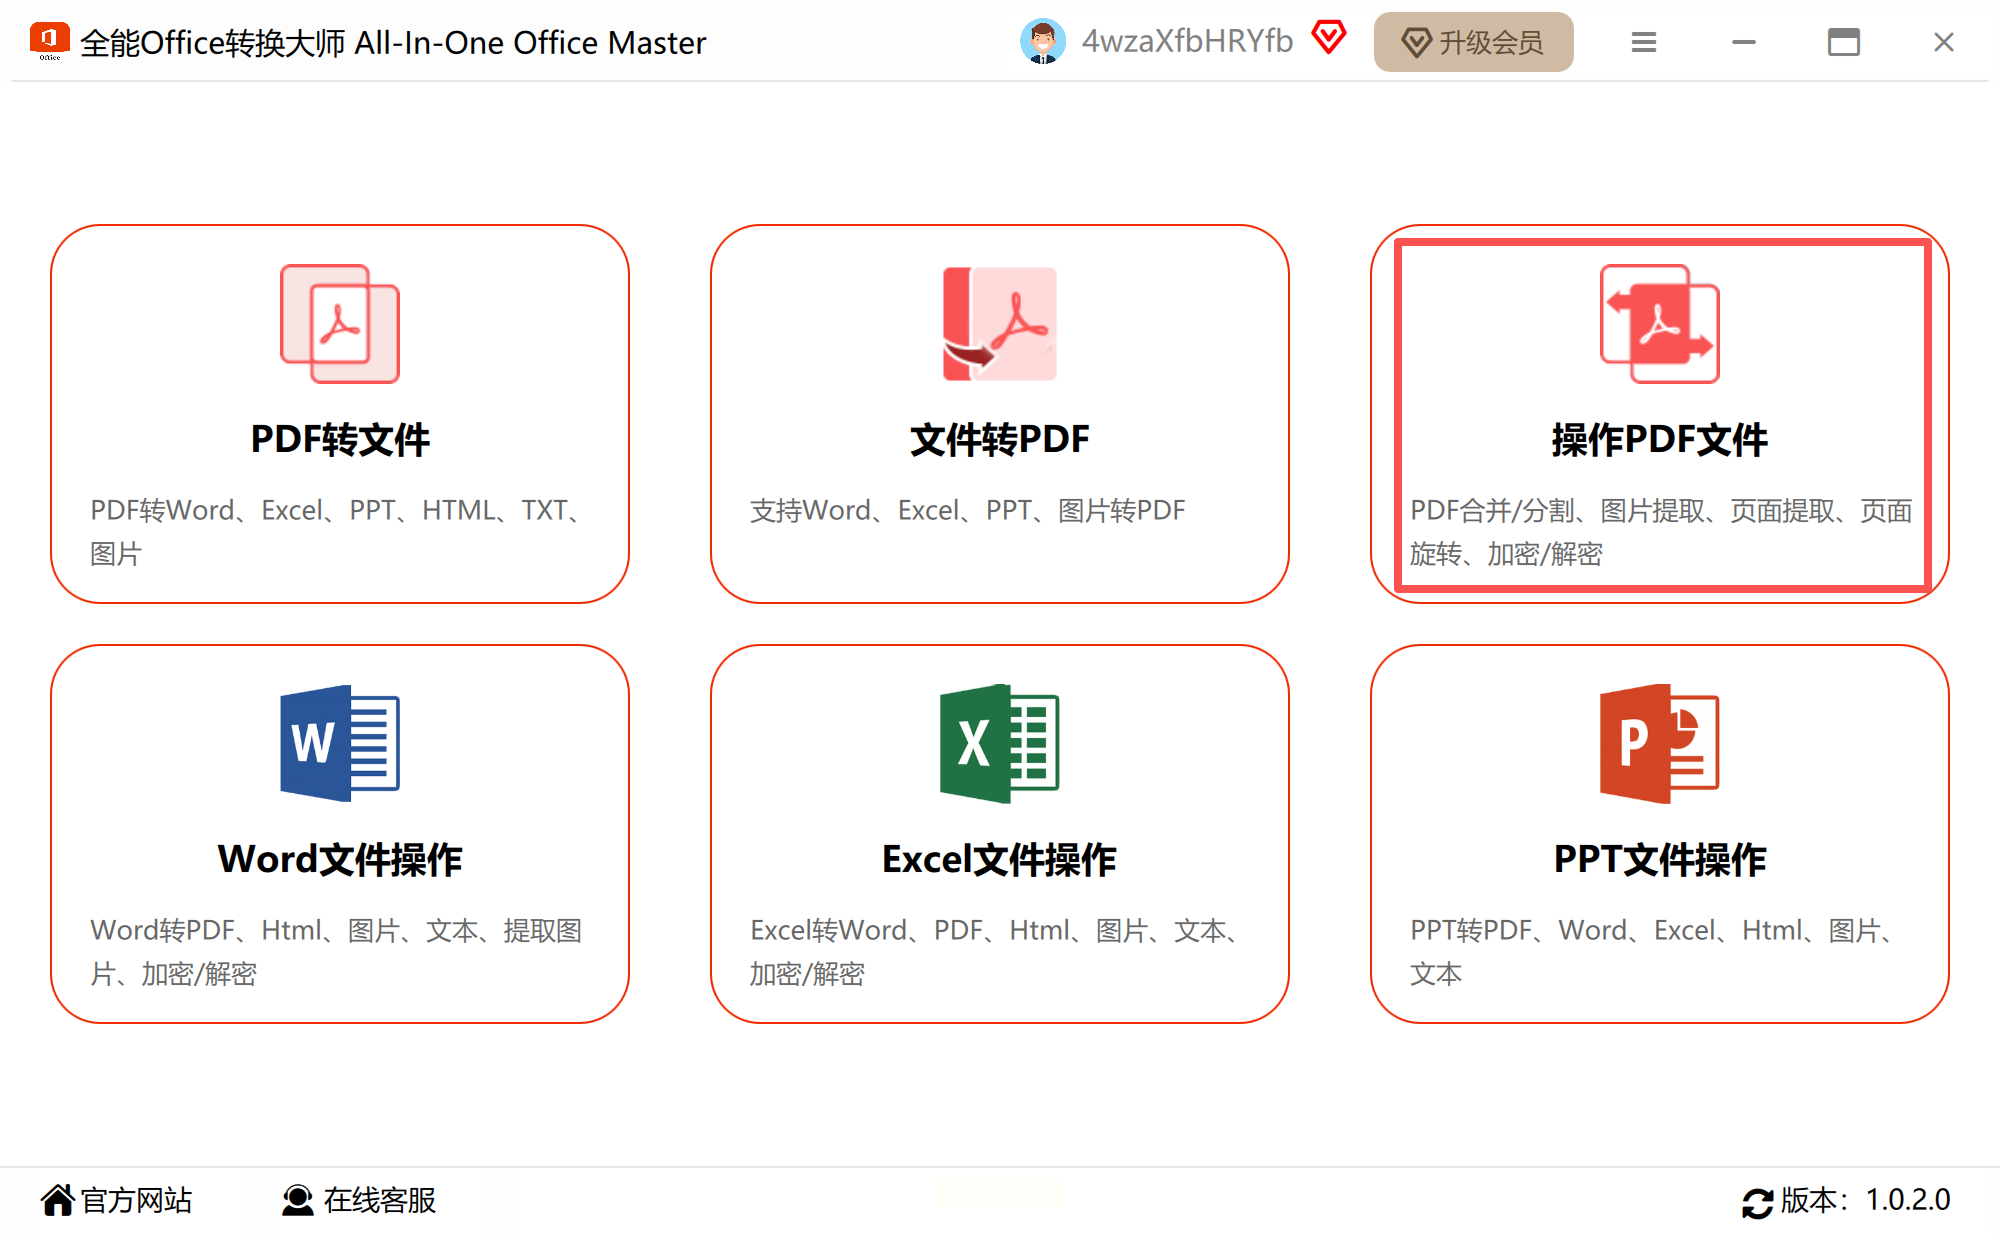Click the red VIP diamond badge
This screenshot has height=1234, width=2000.
click(1329, 39)
